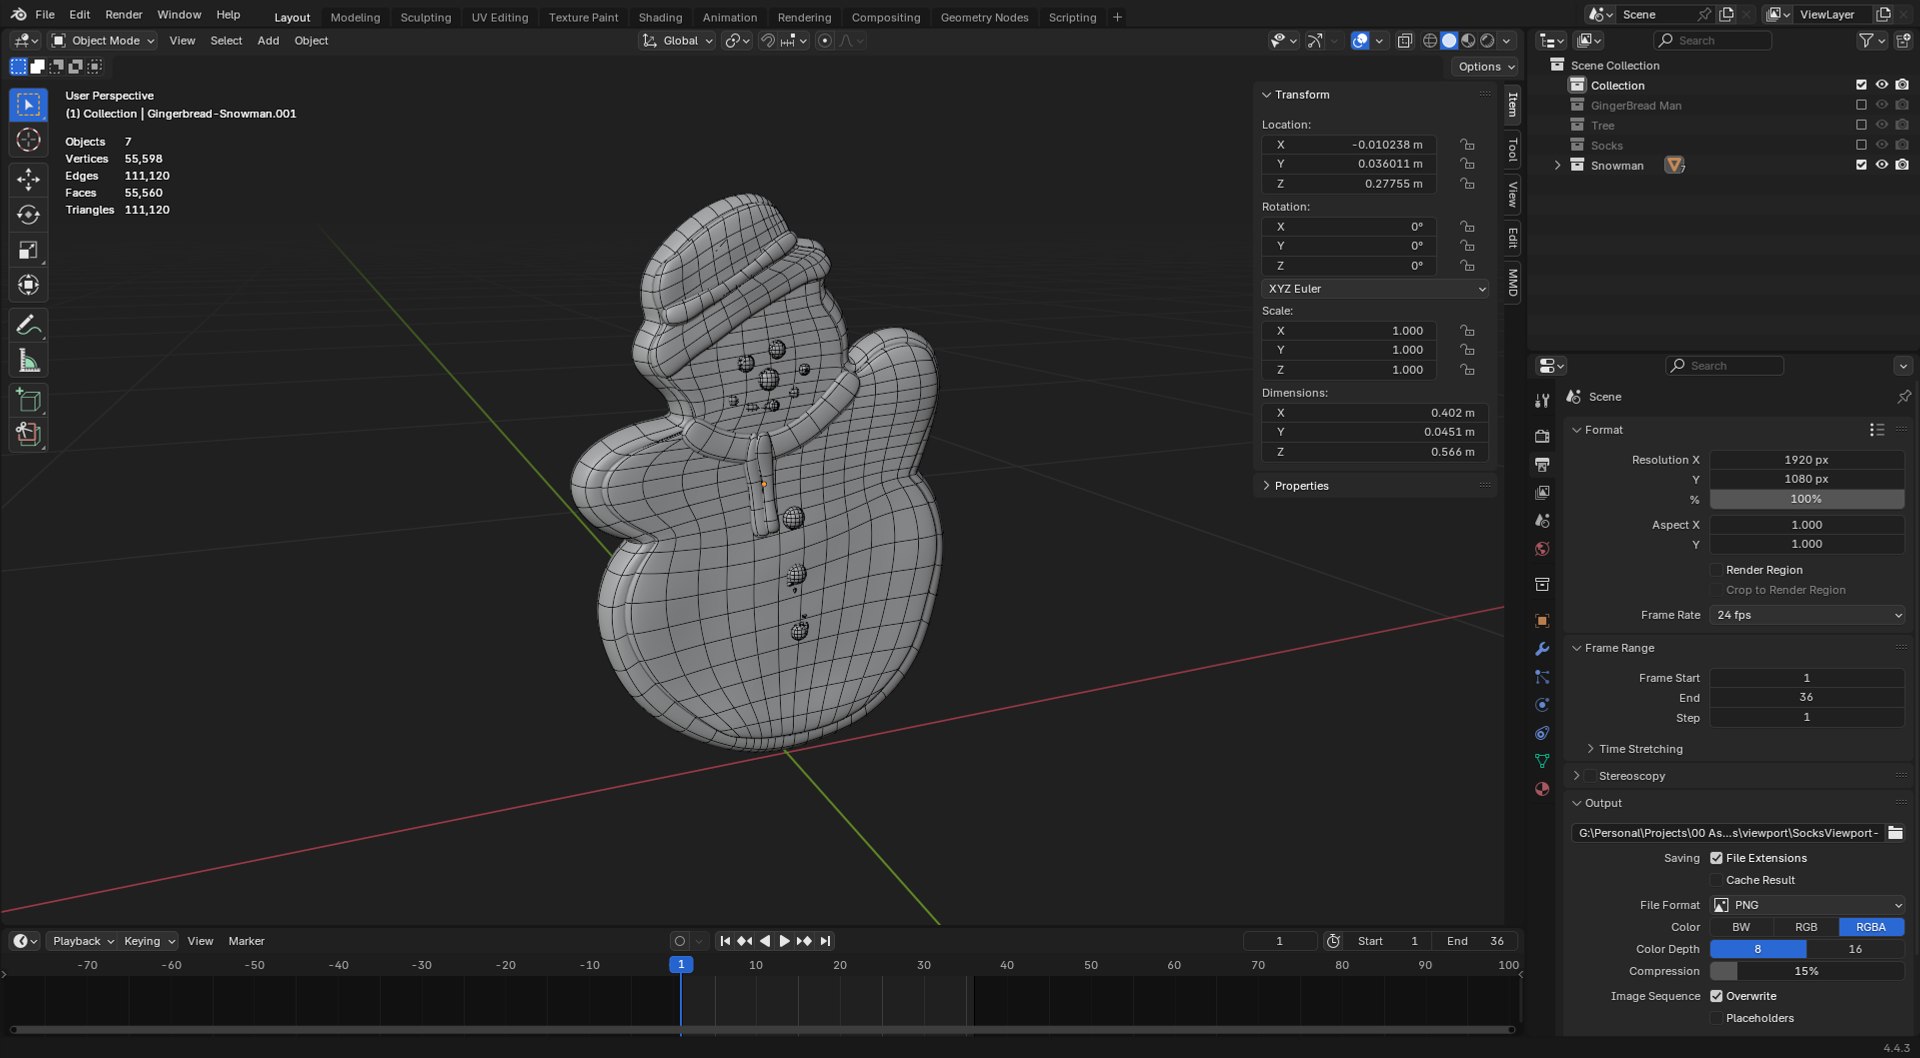The width and height of the screenshot is (1920, 1058).
Task: Play the animation in timeline
Action: 784,941
